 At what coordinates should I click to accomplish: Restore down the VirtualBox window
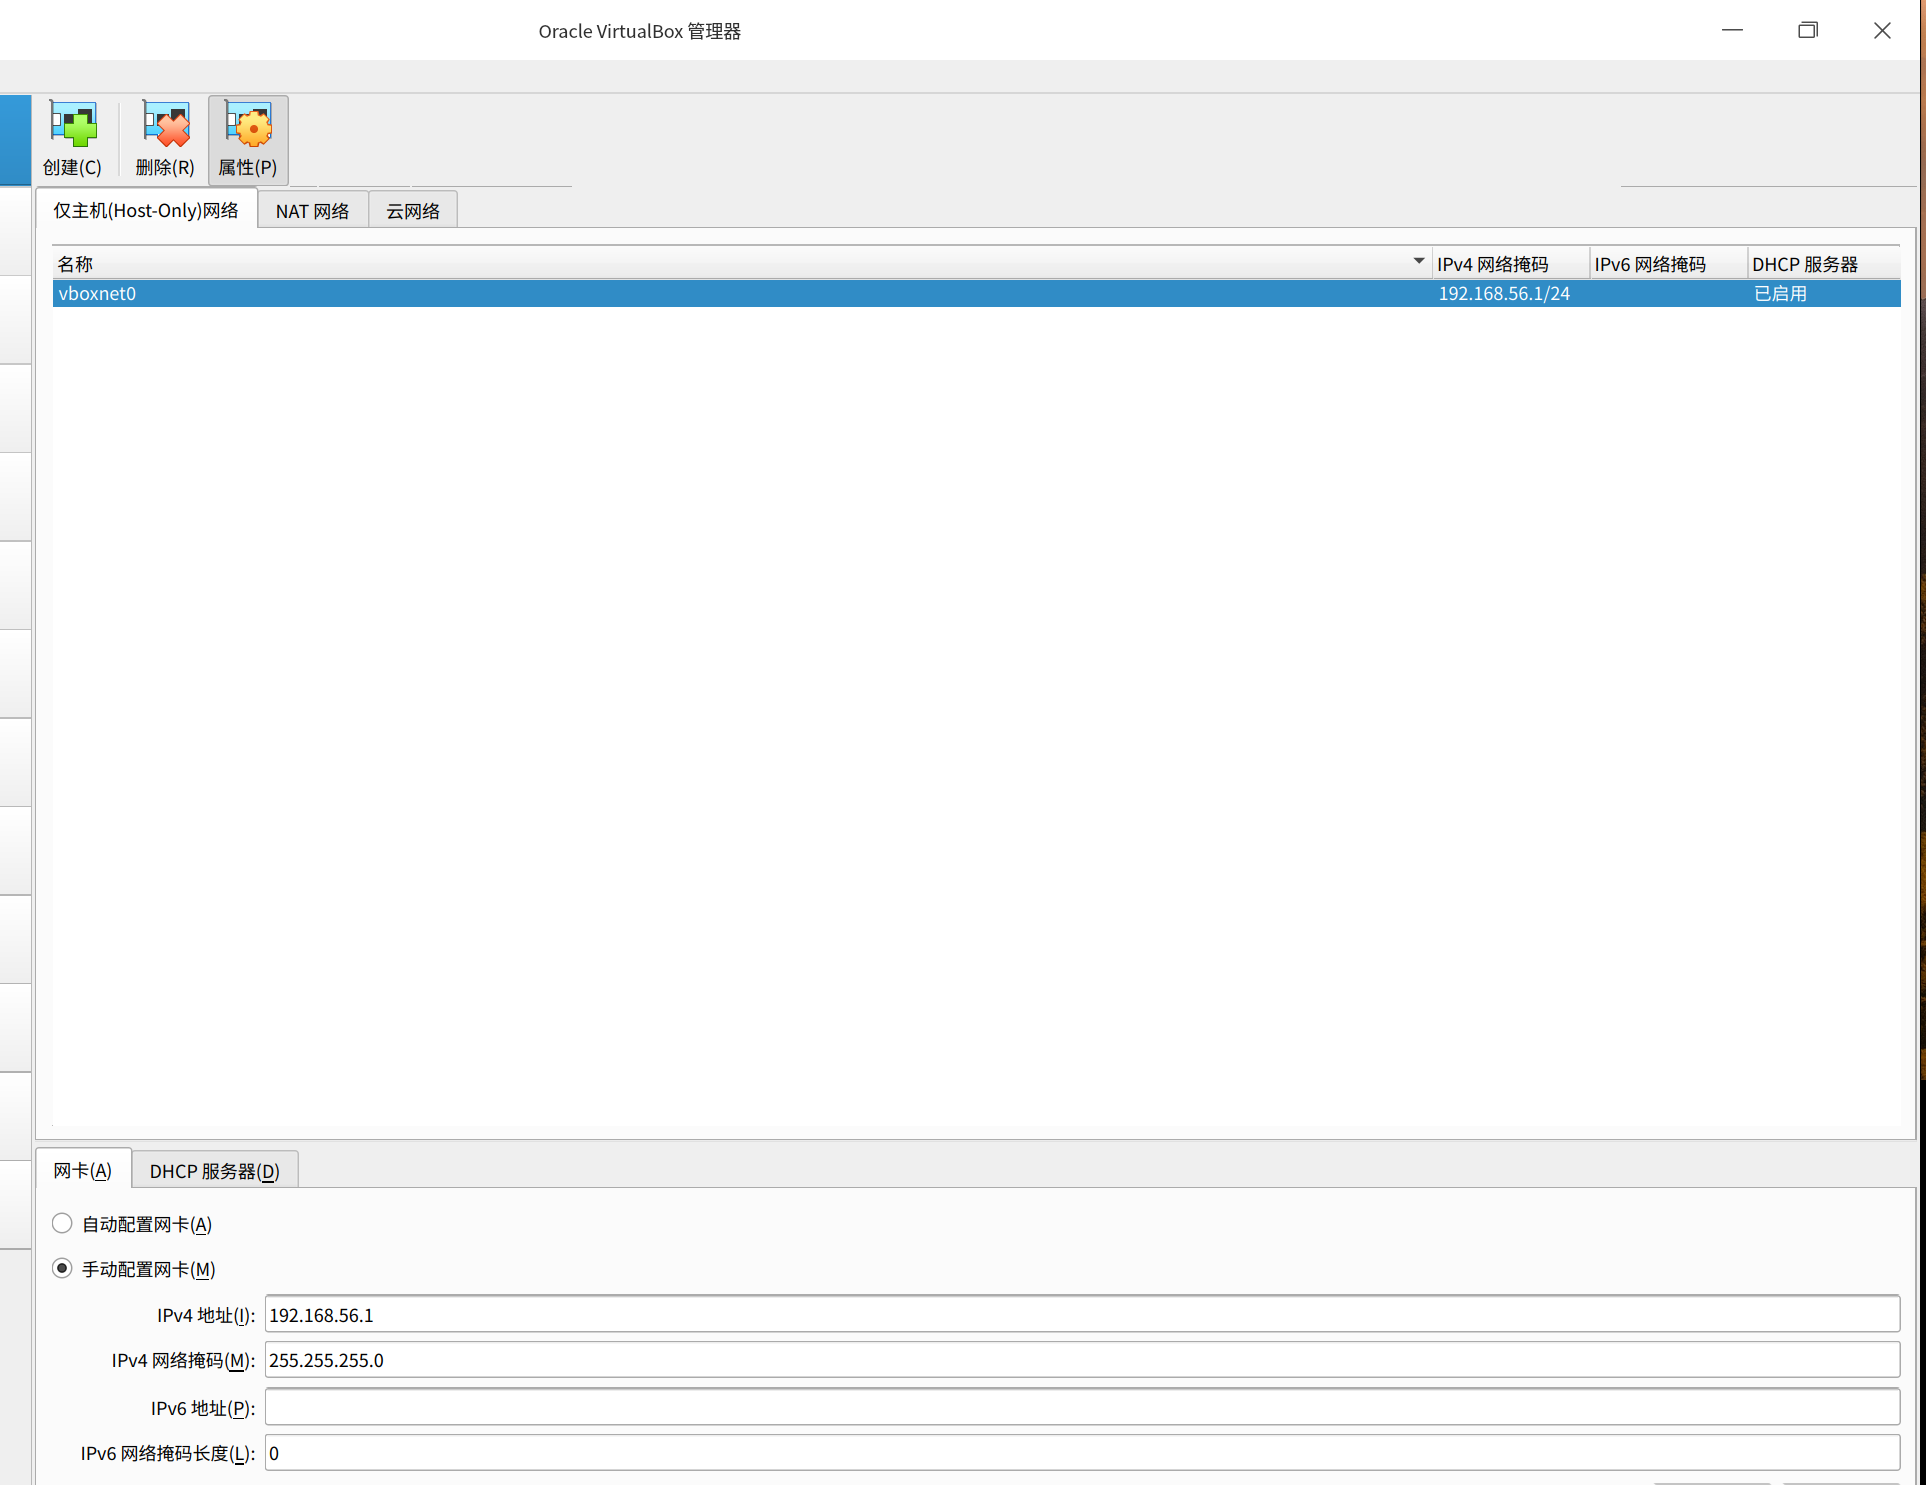point(1807,30)
